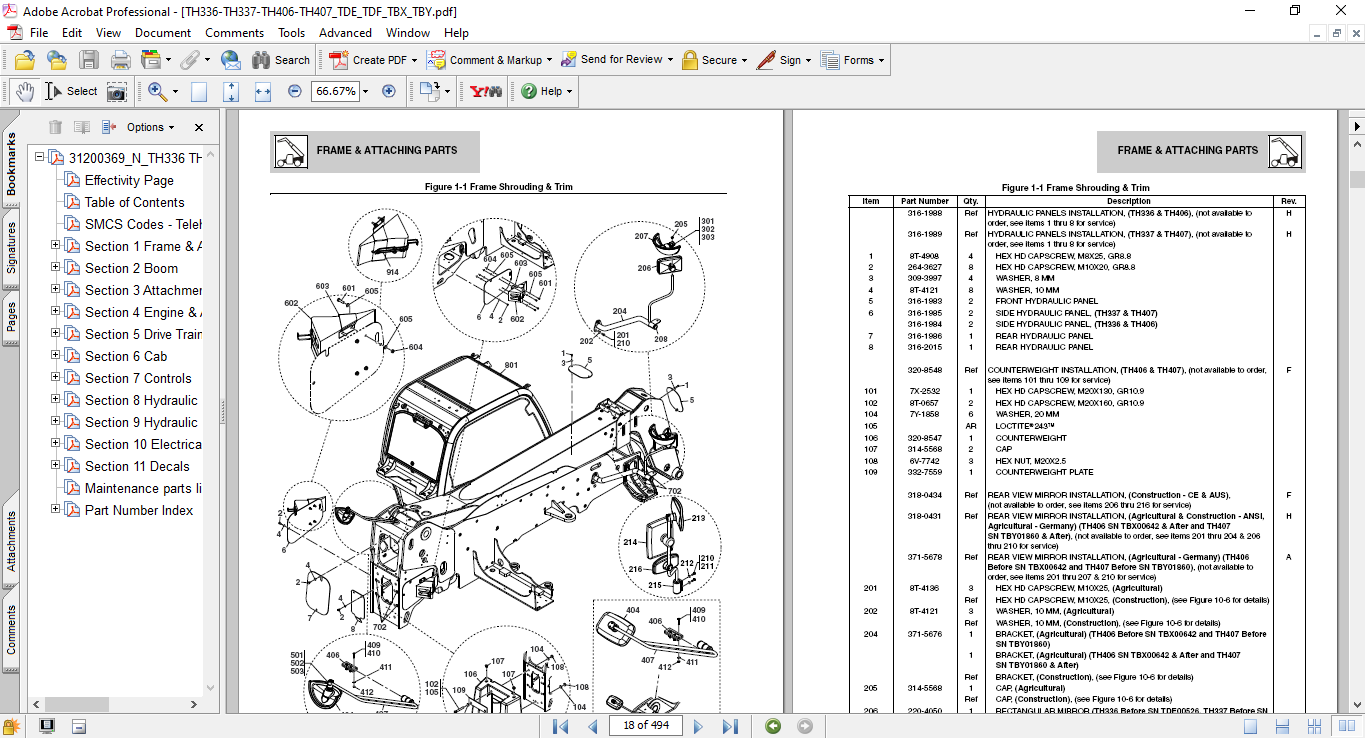Click the Yahoo search toolbar icon
Image resolution: width=1365 pixels, height=738 pixels.
(x=485, y=91)
